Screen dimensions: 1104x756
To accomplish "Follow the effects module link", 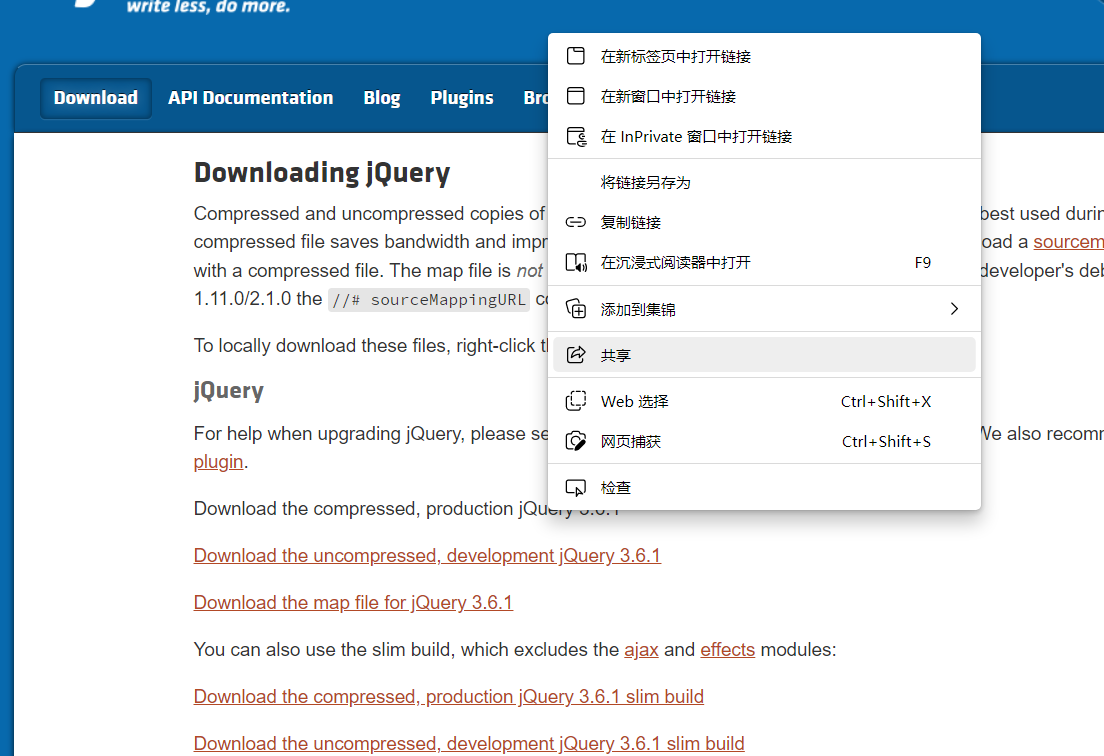I will 727,649.
